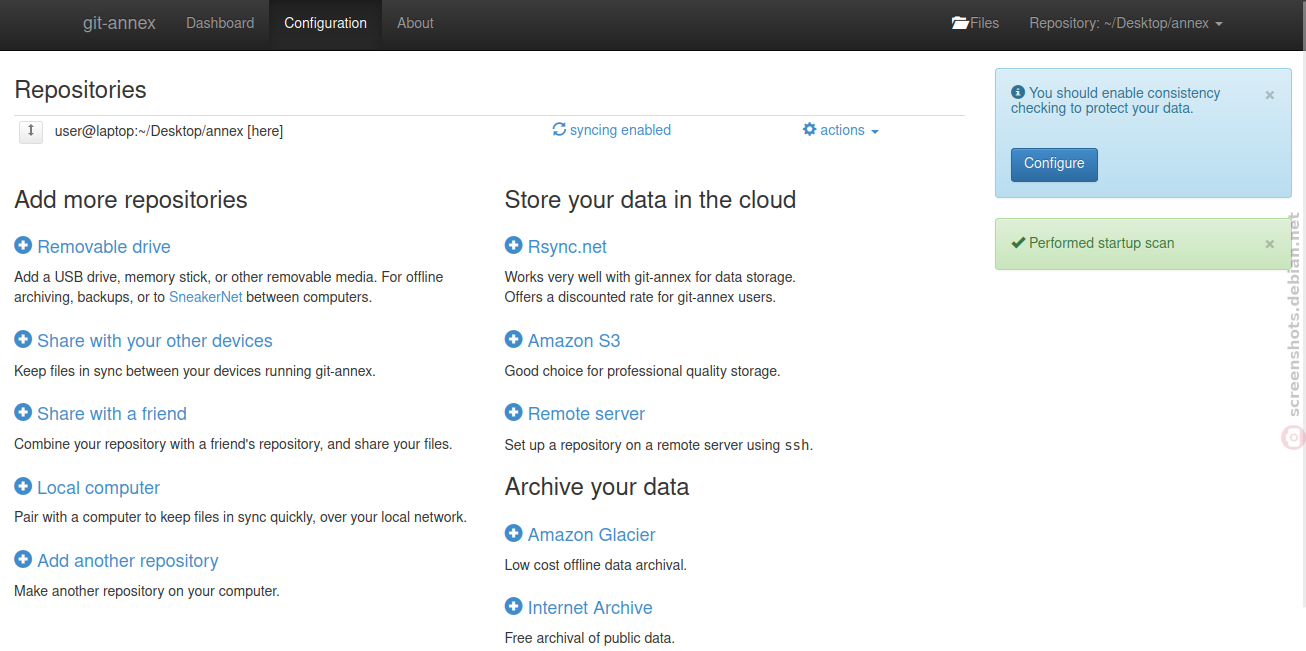Click text 'Make another repository on your computer.'

pos(147,591)
